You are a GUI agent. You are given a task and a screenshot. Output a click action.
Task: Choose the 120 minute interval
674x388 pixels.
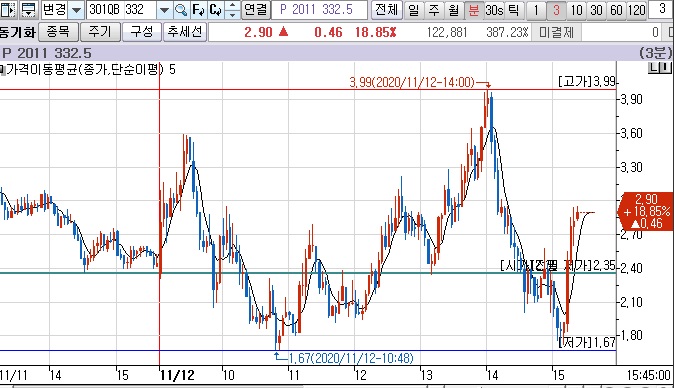pos(637,10)
